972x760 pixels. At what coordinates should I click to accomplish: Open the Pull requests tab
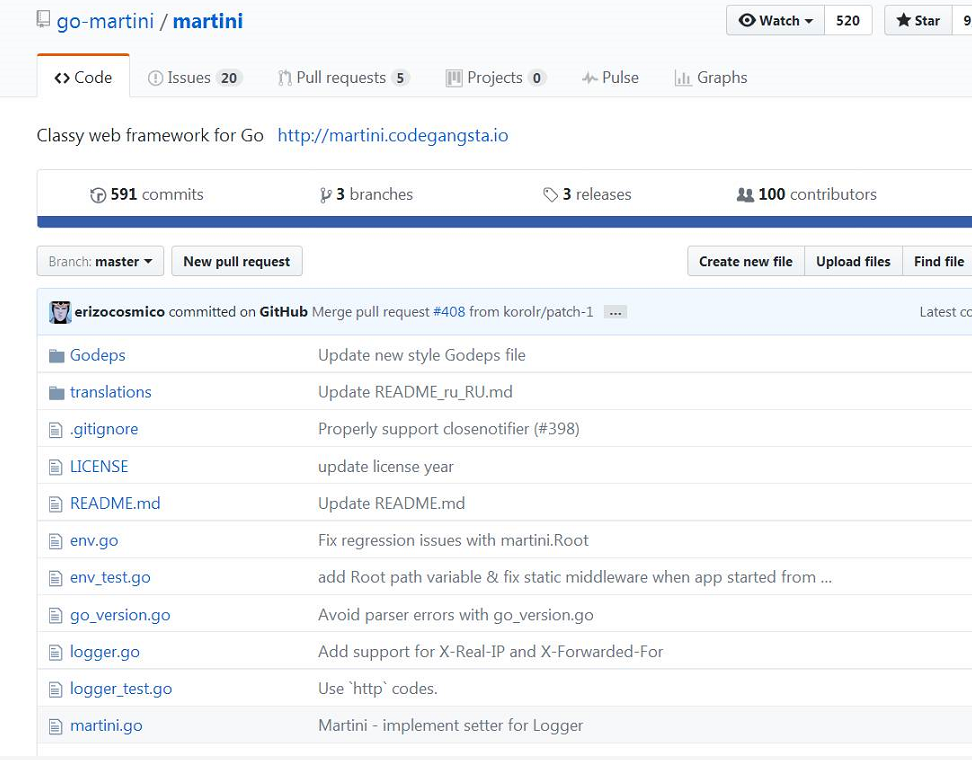(343, 77)
